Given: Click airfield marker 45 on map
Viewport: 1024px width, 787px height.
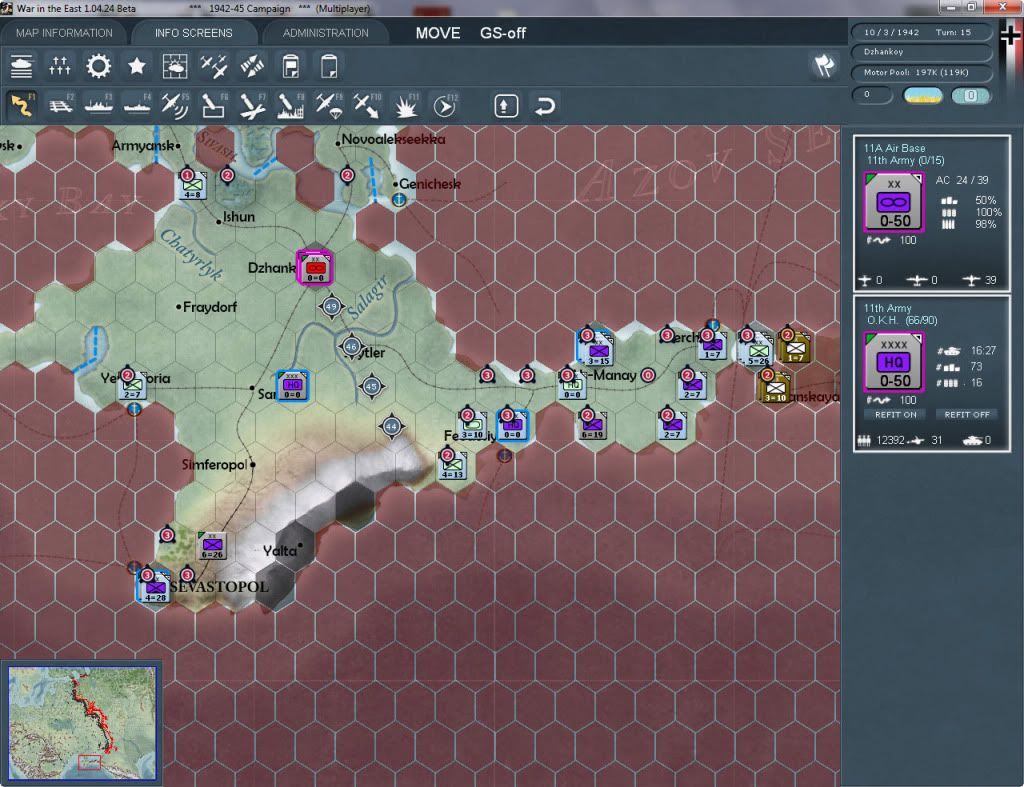Looking at the screenshot, I should [x=372, y=387].
